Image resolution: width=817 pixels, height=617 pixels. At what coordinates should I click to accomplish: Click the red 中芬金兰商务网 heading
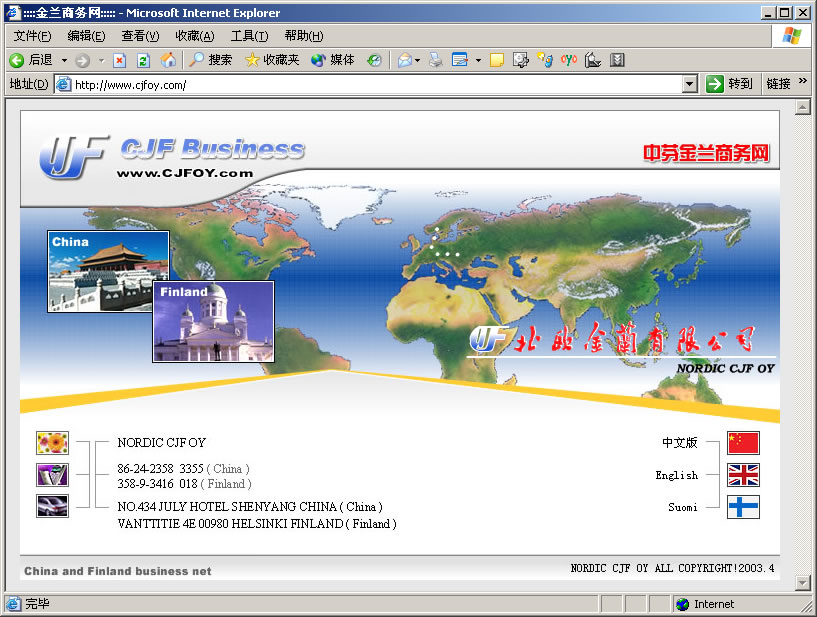(706, 153)
